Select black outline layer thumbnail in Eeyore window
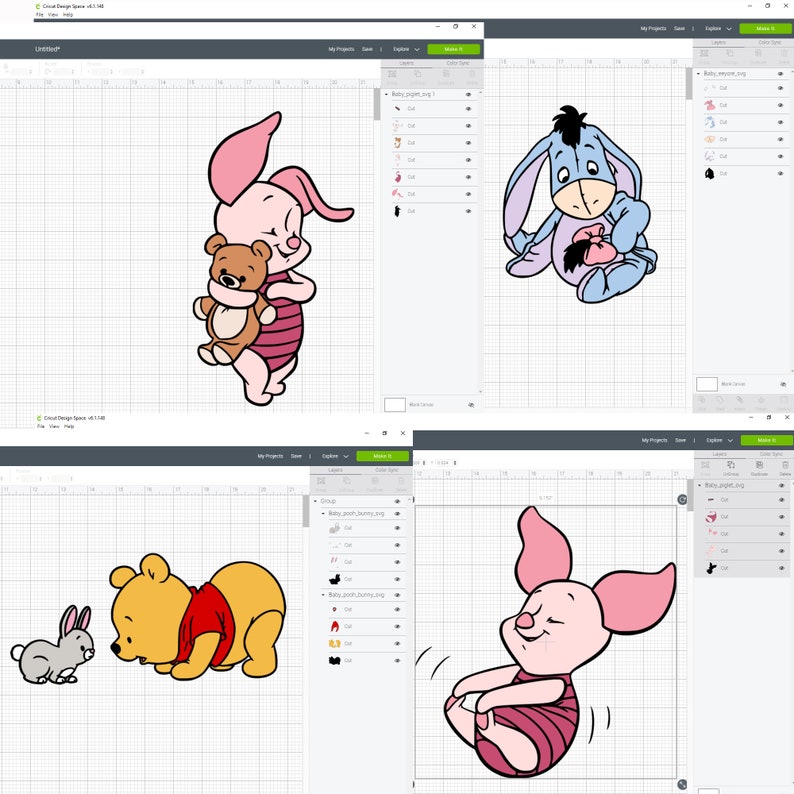The image size is (794, 794). (710, 174)
